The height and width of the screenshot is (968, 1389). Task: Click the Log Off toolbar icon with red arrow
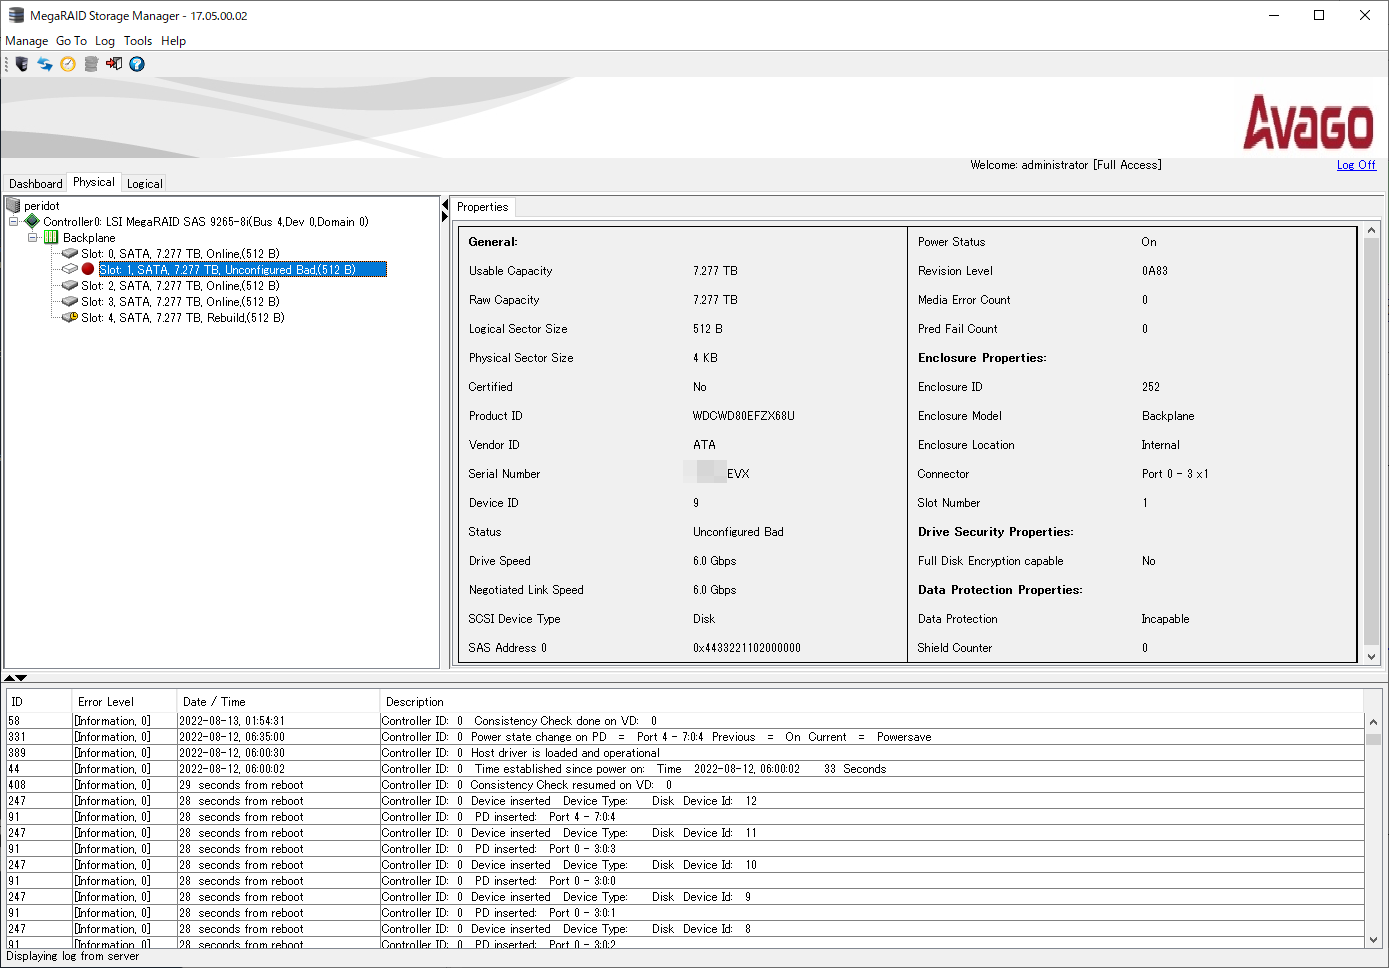point(114,64)
